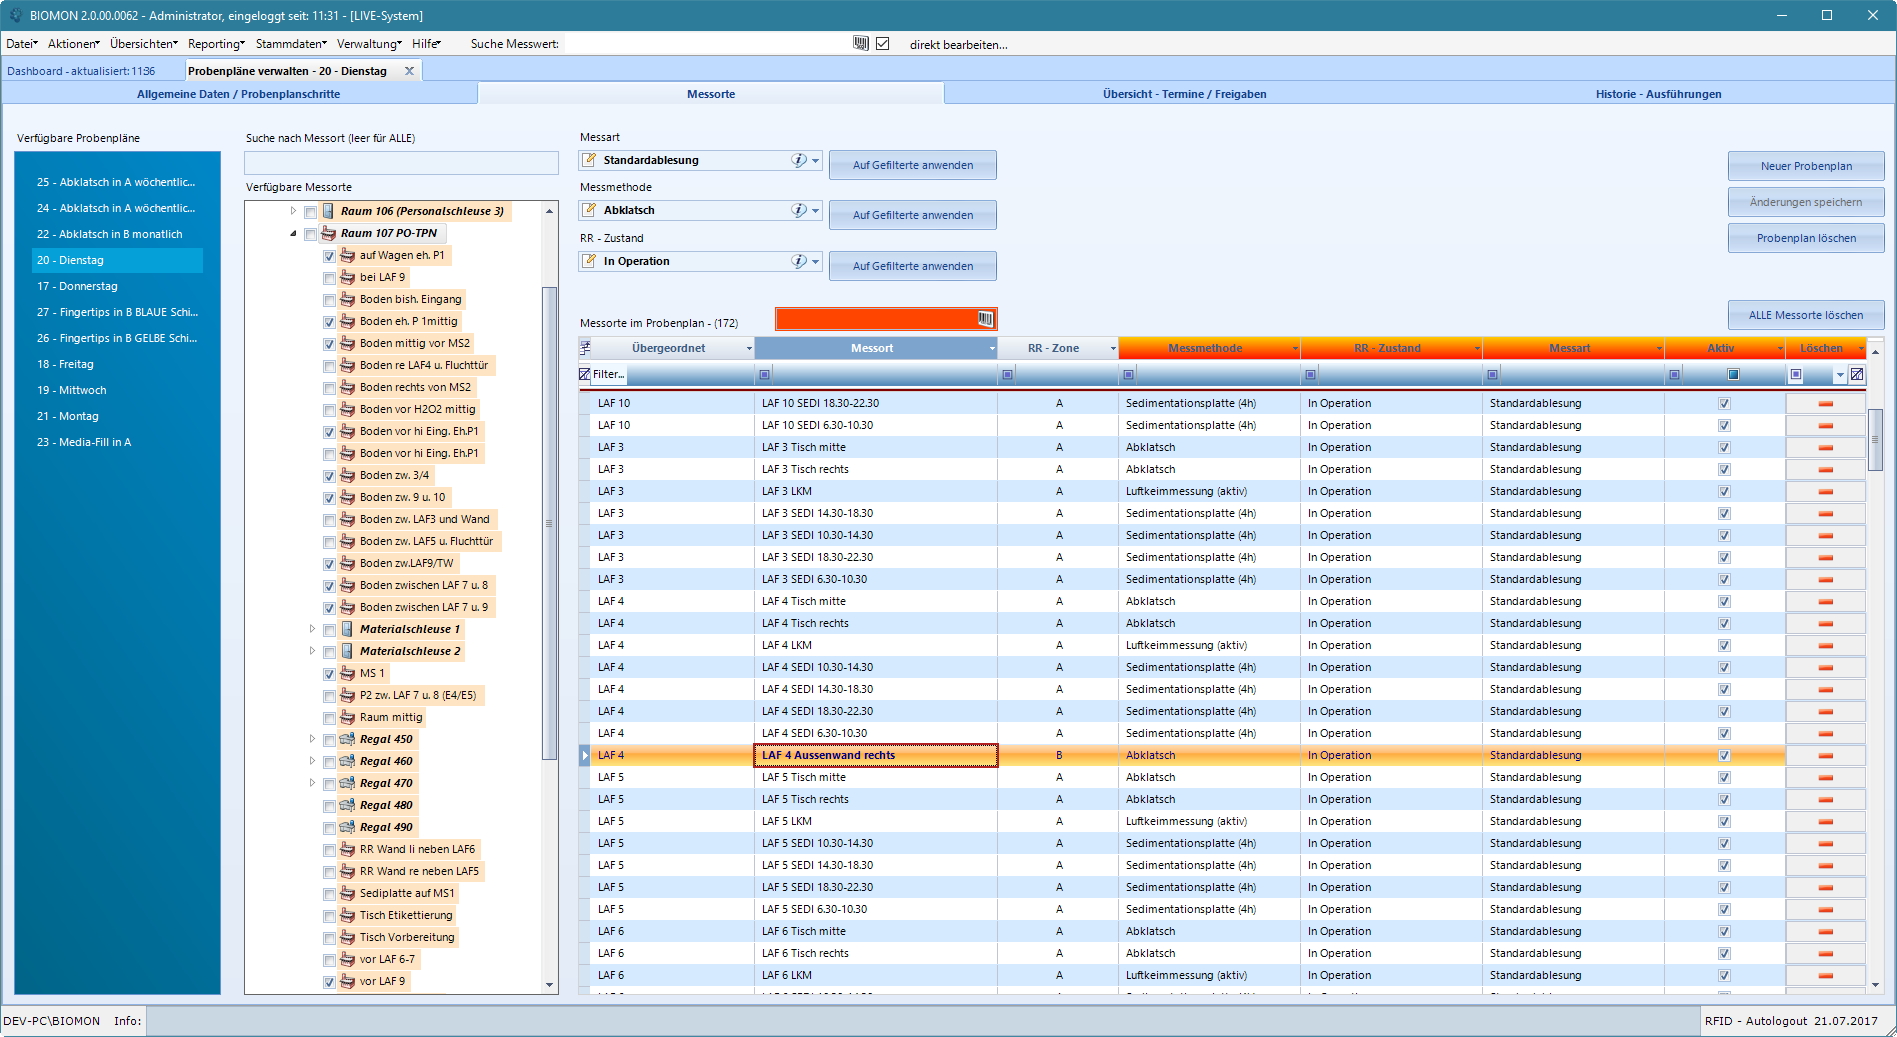1897x1037 pixels.
Task: Click the edit icon next to Abklatsch
Action: tap(590, 210)
